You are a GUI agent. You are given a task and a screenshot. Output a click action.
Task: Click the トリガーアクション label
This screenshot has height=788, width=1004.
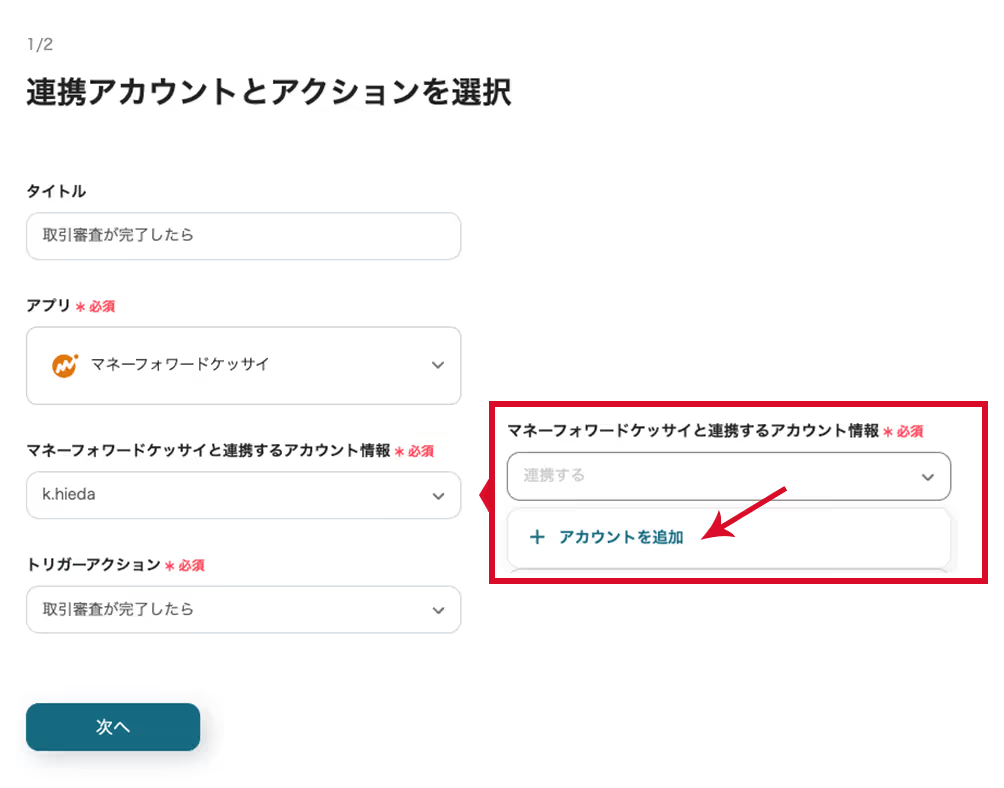(x=93, y=565)
